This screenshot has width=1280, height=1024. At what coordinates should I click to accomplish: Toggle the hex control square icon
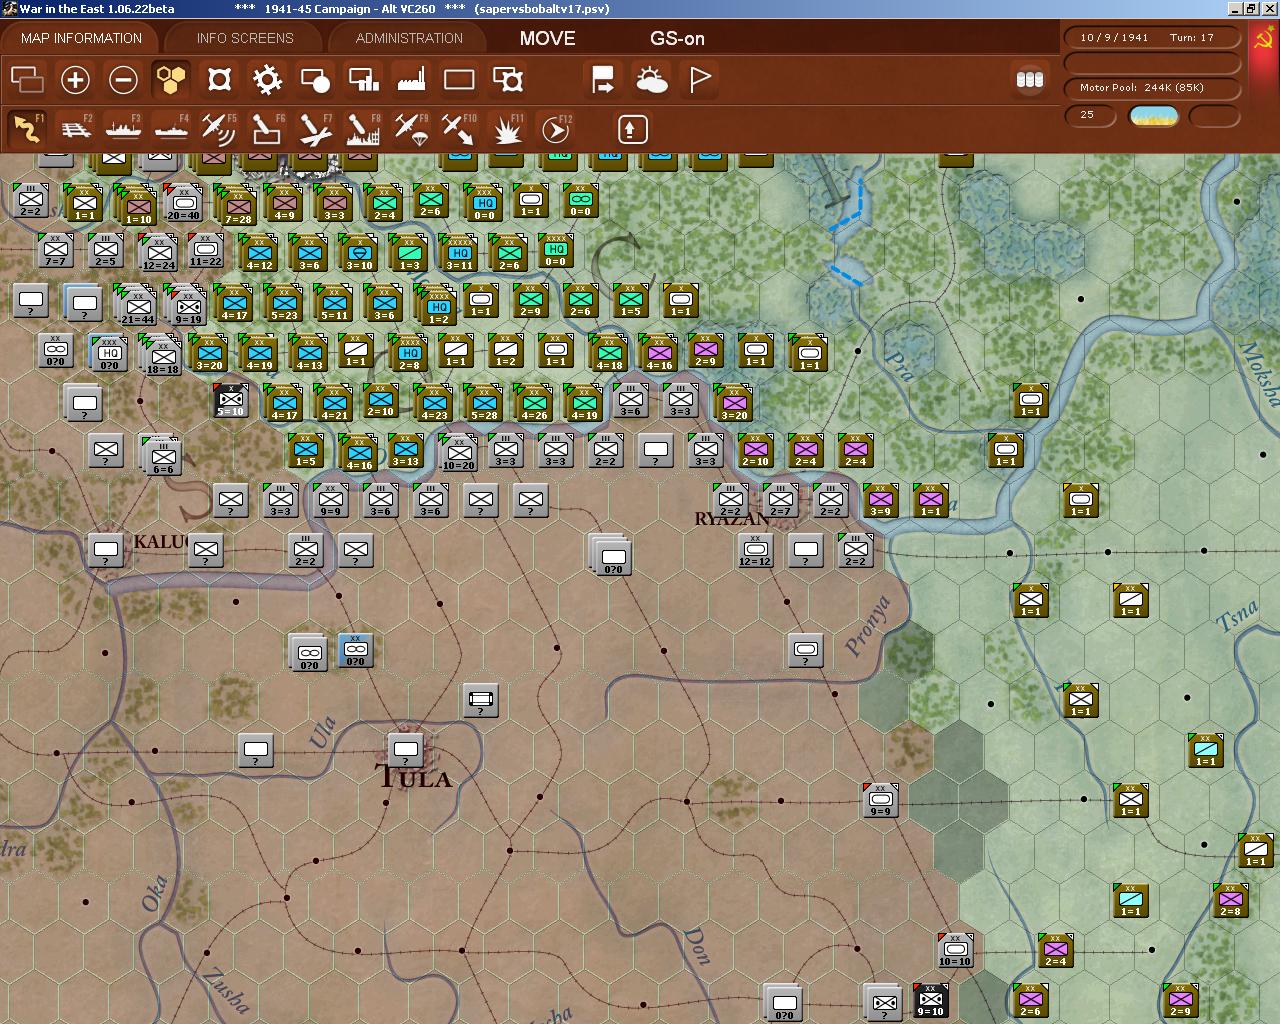click(x=219, y=79)
